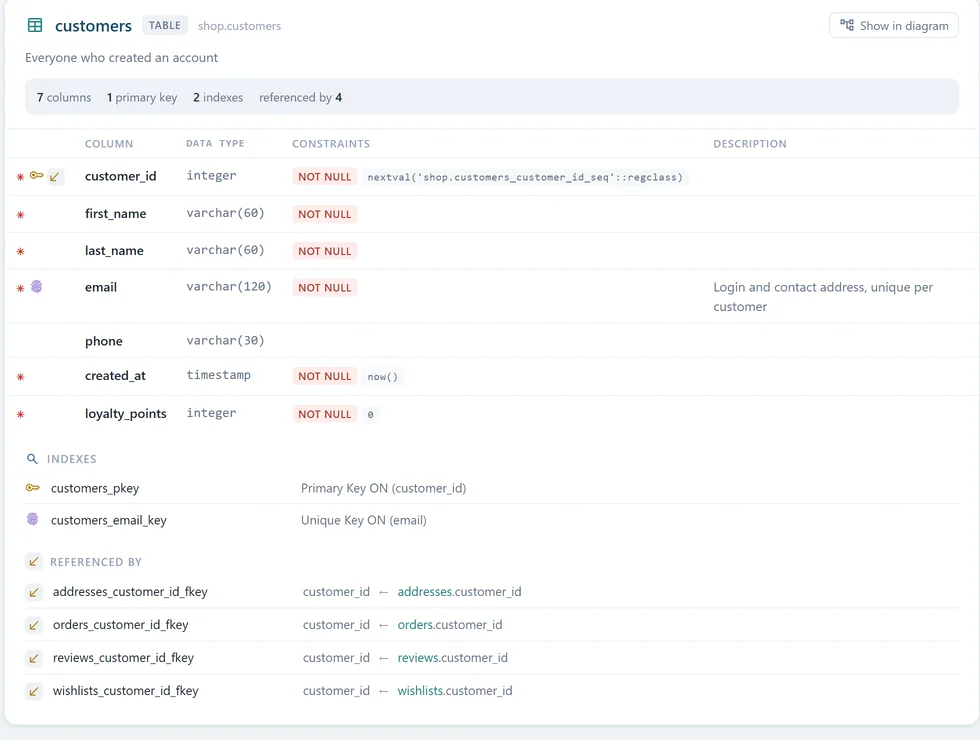The image size is (980, 740).
Task: Click the customers table grid icon
Action: click(x=35, y=26)
